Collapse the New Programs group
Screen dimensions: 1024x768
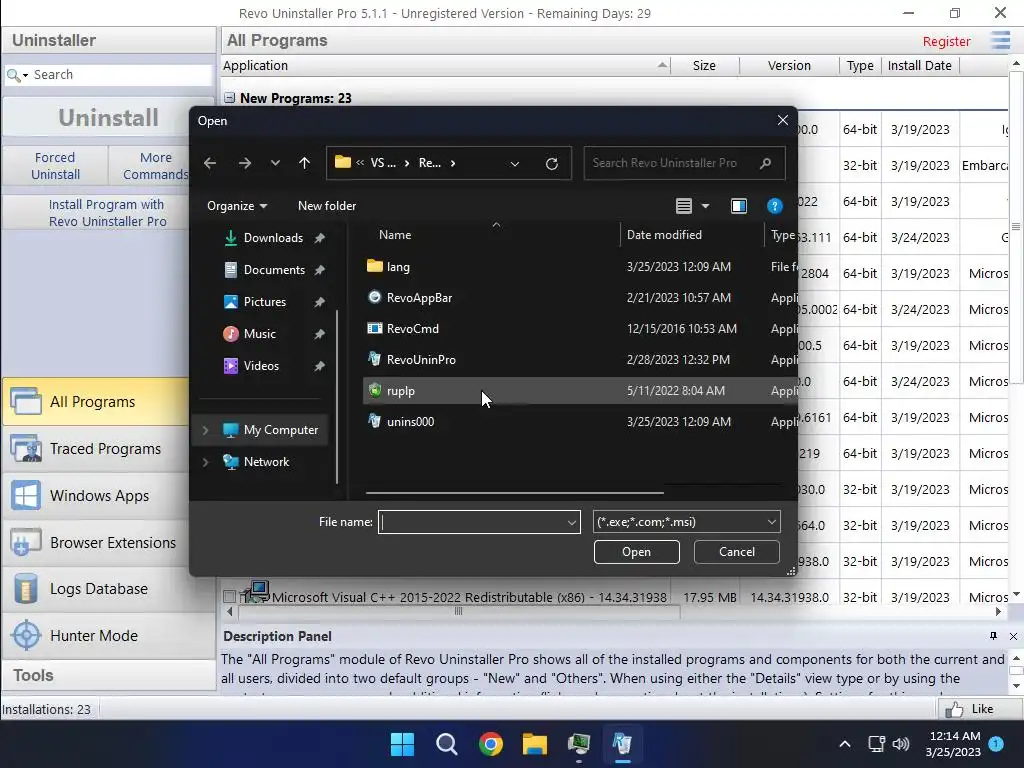[x=229, y=98]
